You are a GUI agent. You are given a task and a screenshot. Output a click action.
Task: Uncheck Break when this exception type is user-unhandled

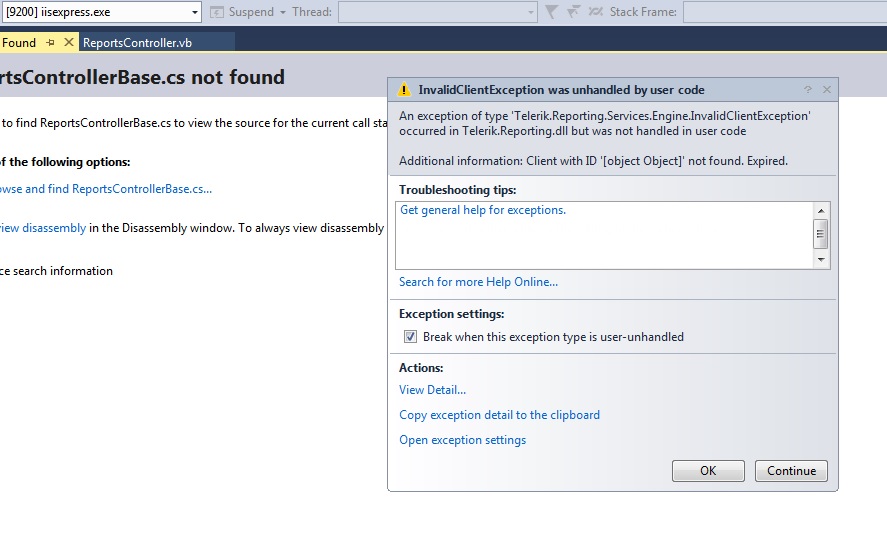pos(410,337)
